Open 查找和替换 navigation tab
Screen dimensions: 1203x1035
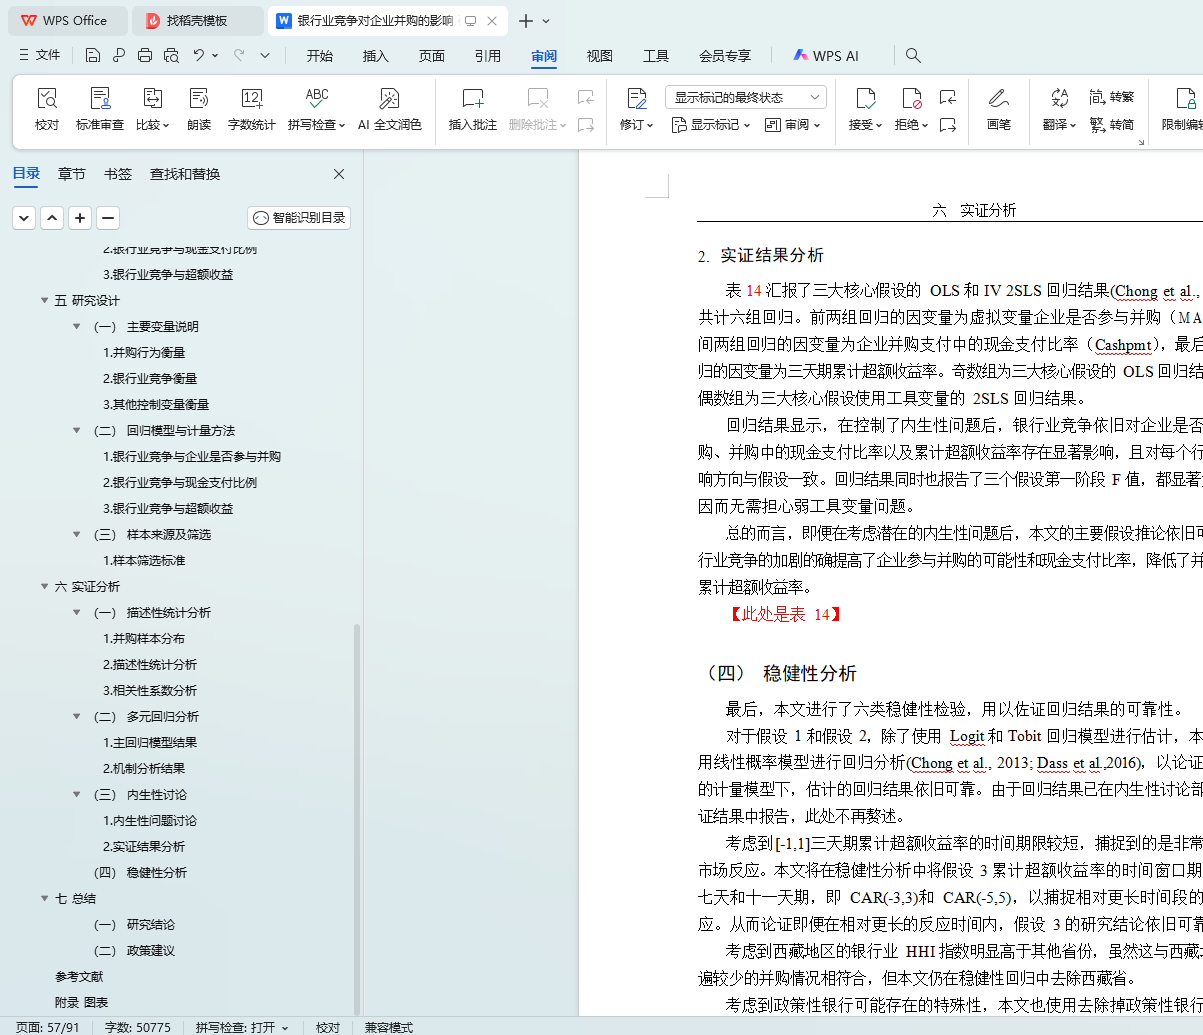pyautogui.click(x=185, y=174)
